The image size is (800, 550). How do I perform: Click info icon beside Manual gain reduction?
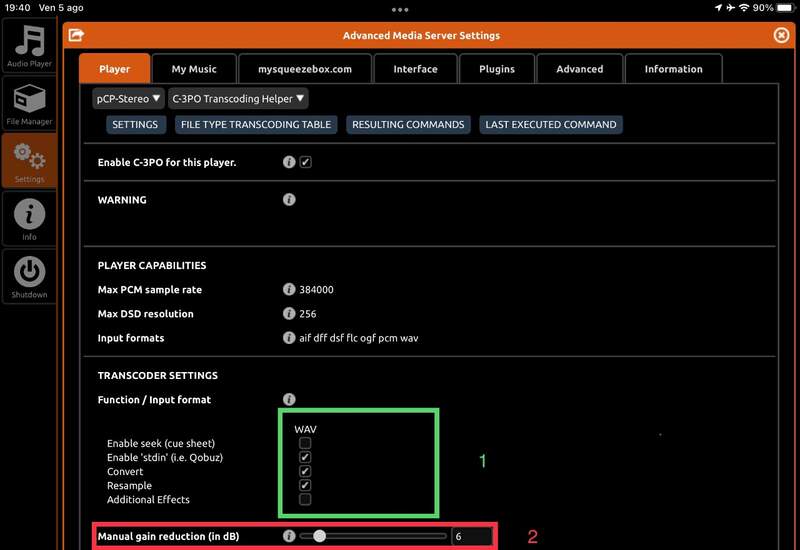coord(289,537)
